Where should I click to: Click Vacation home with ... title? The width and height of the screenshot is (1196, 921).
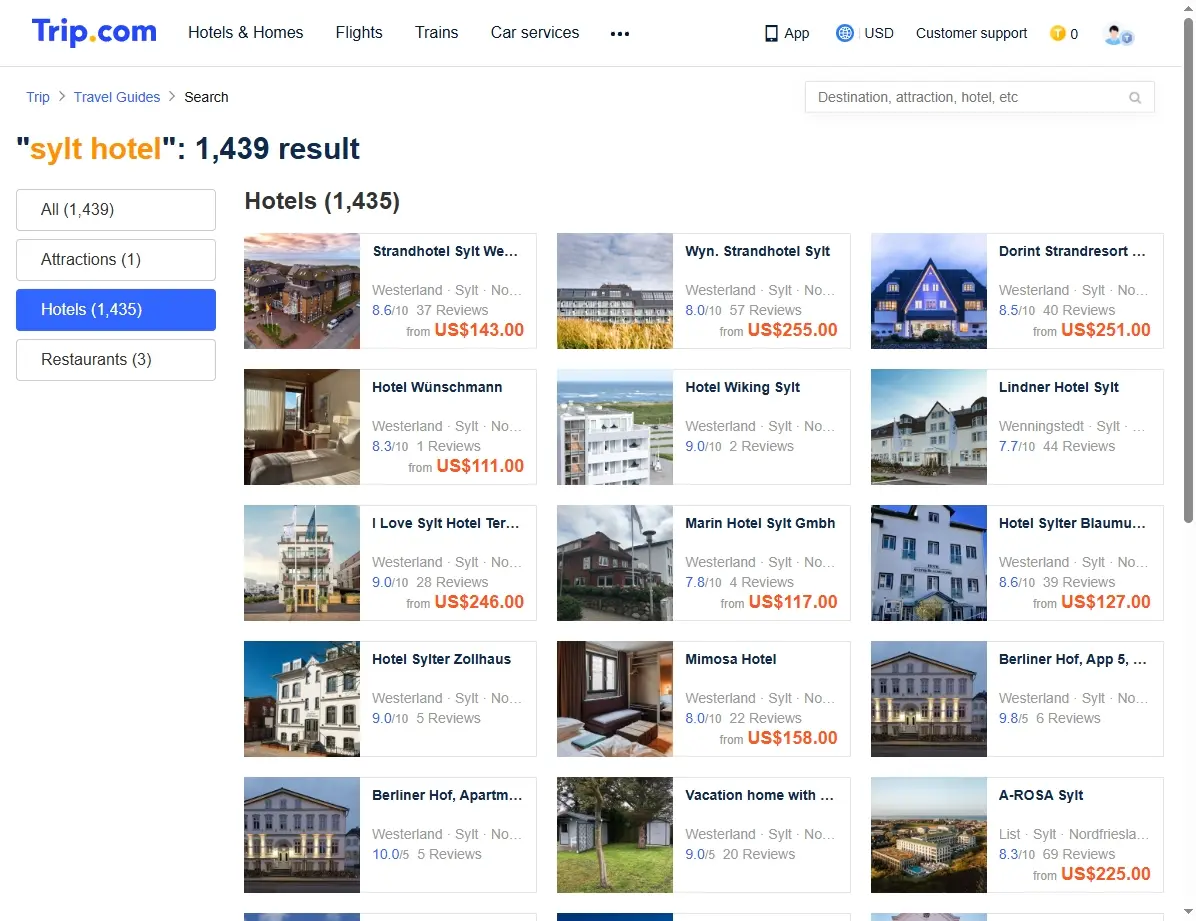(760, 795)
